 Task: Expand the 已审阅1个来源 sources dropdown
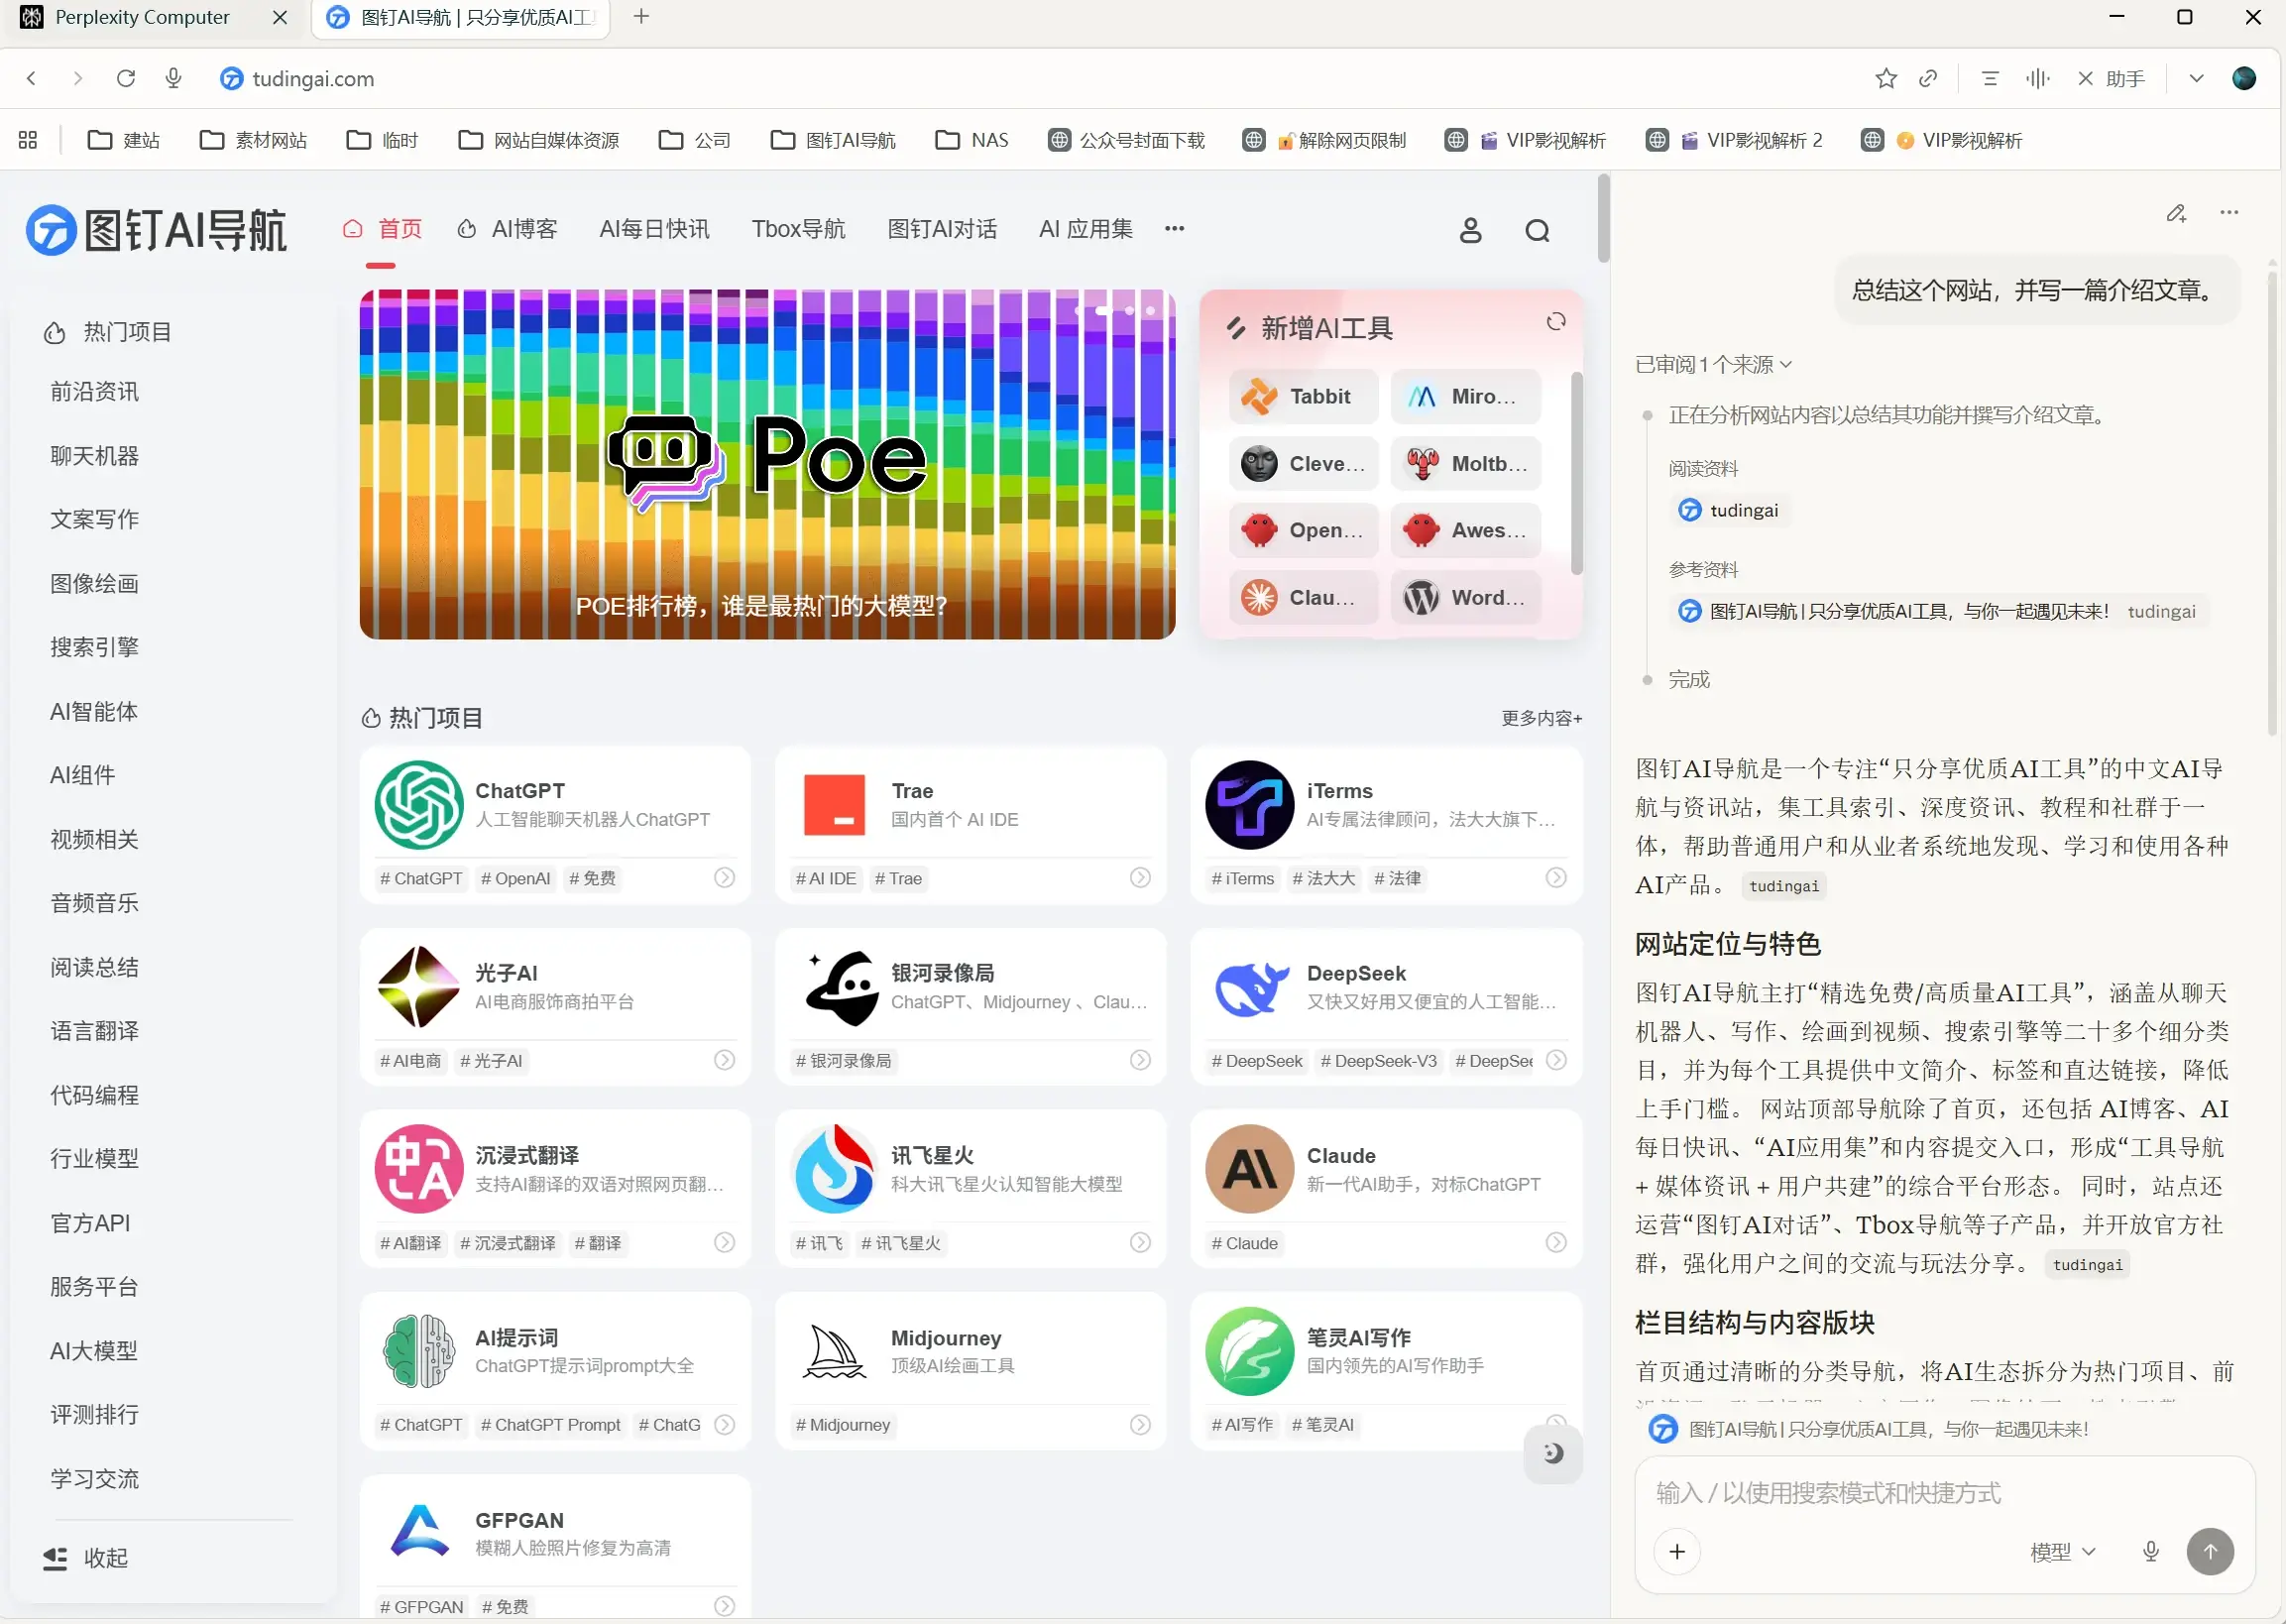coord(1713,365)
